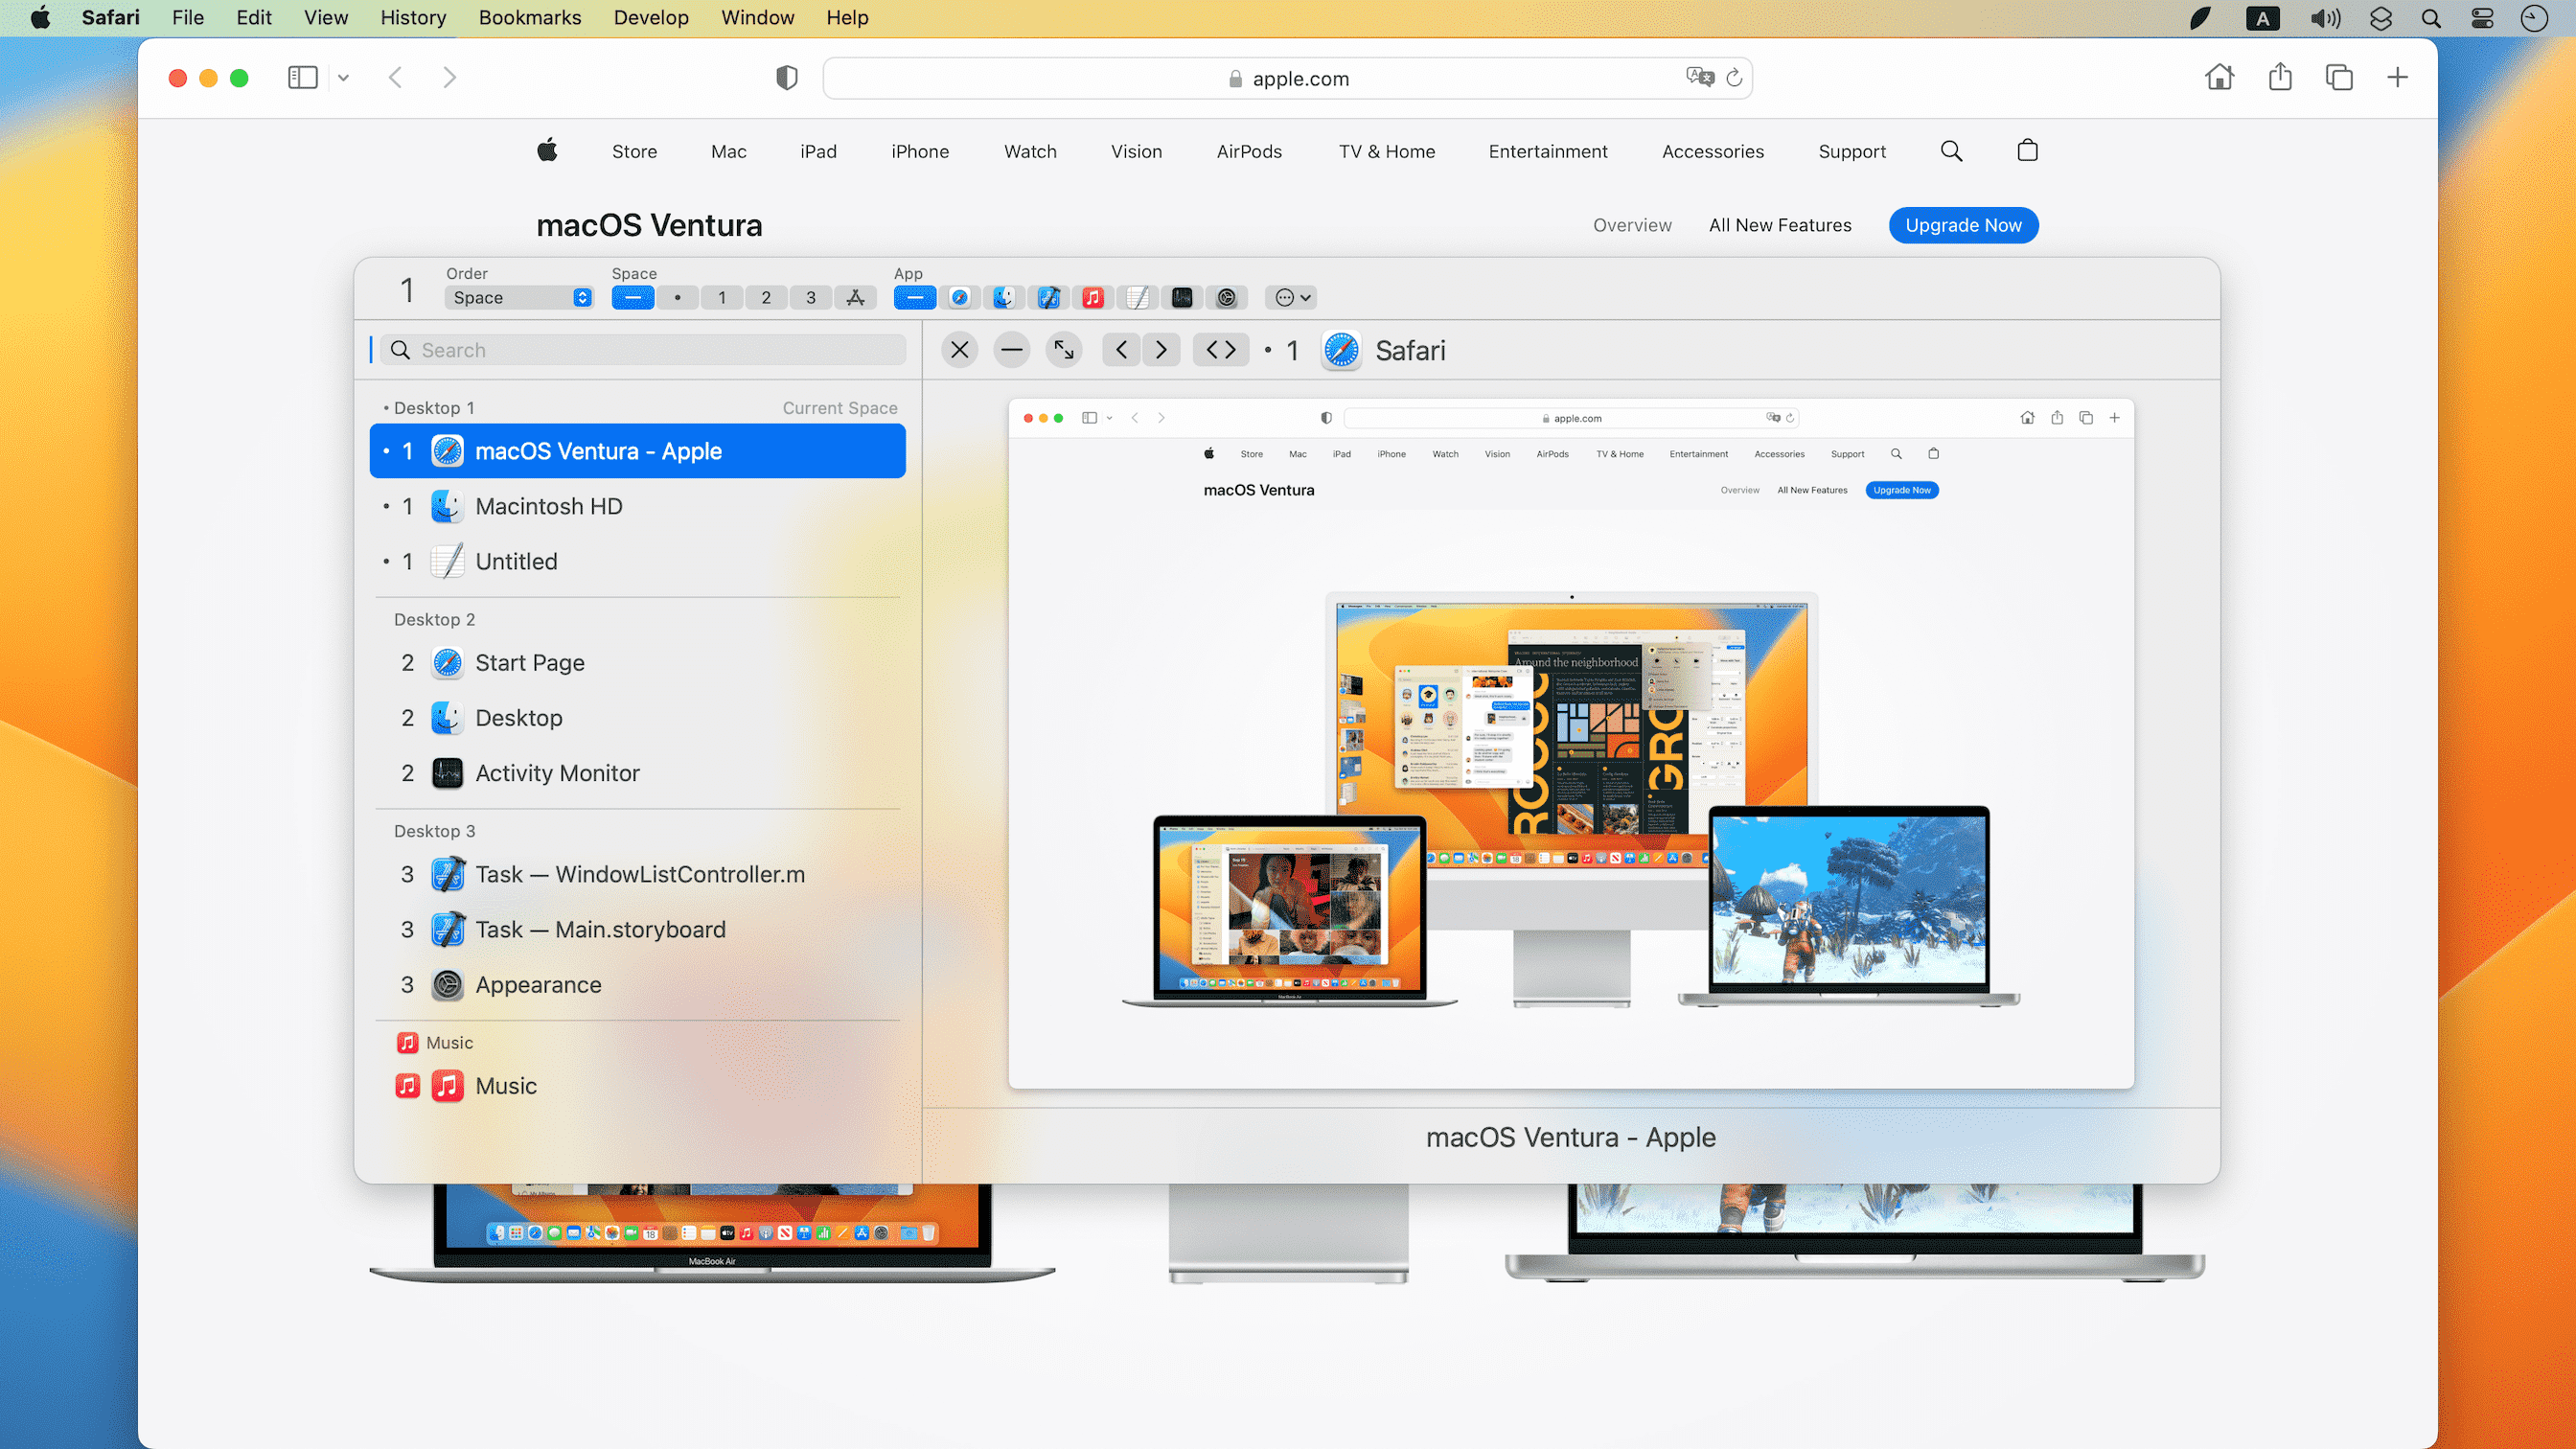
Task: Select Appearance window row
Action: [638, 984]
